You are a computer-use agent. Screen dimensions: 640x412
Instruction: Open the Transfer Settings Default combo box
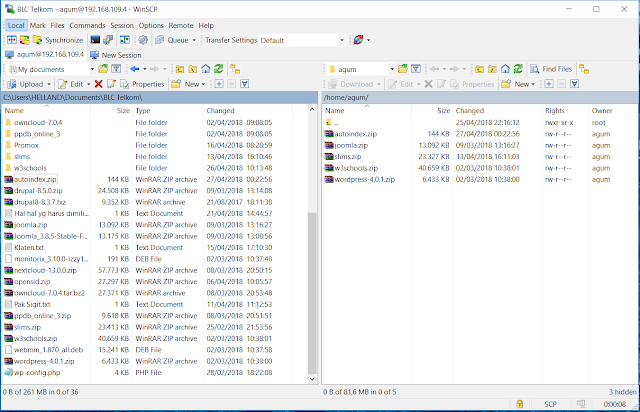coord(302,40)
